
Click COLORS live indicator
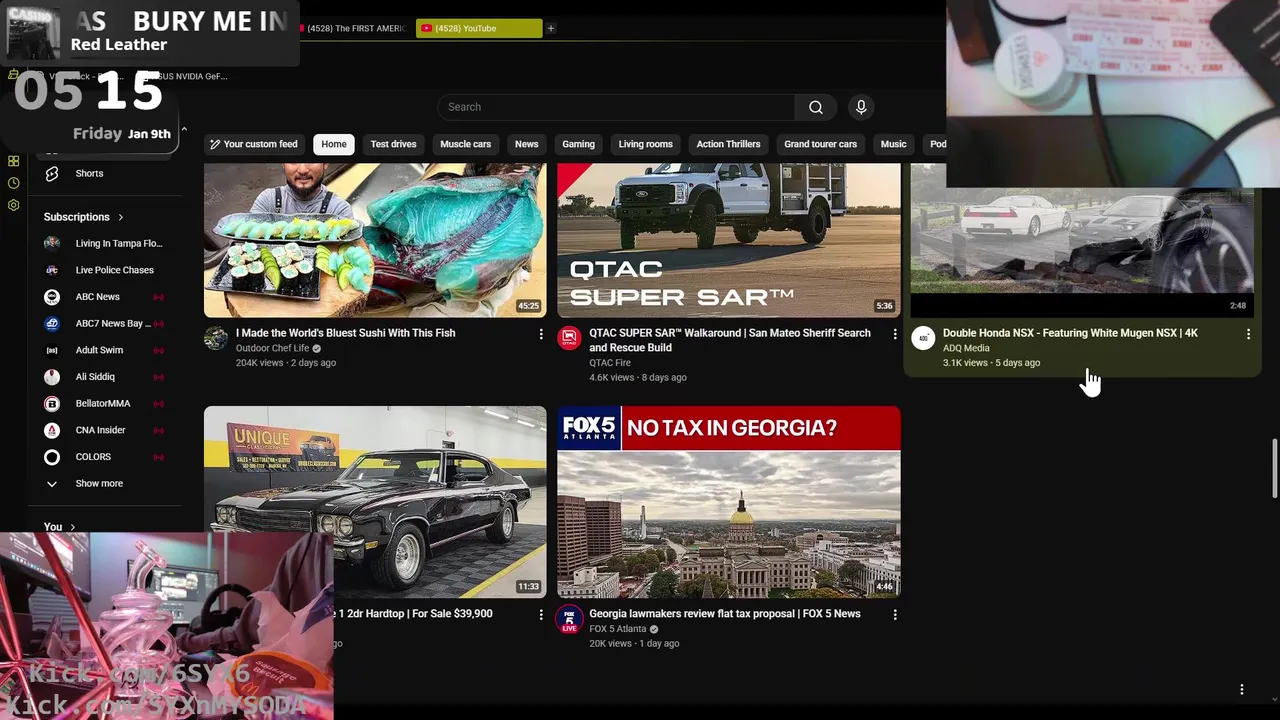pos(158,457)
